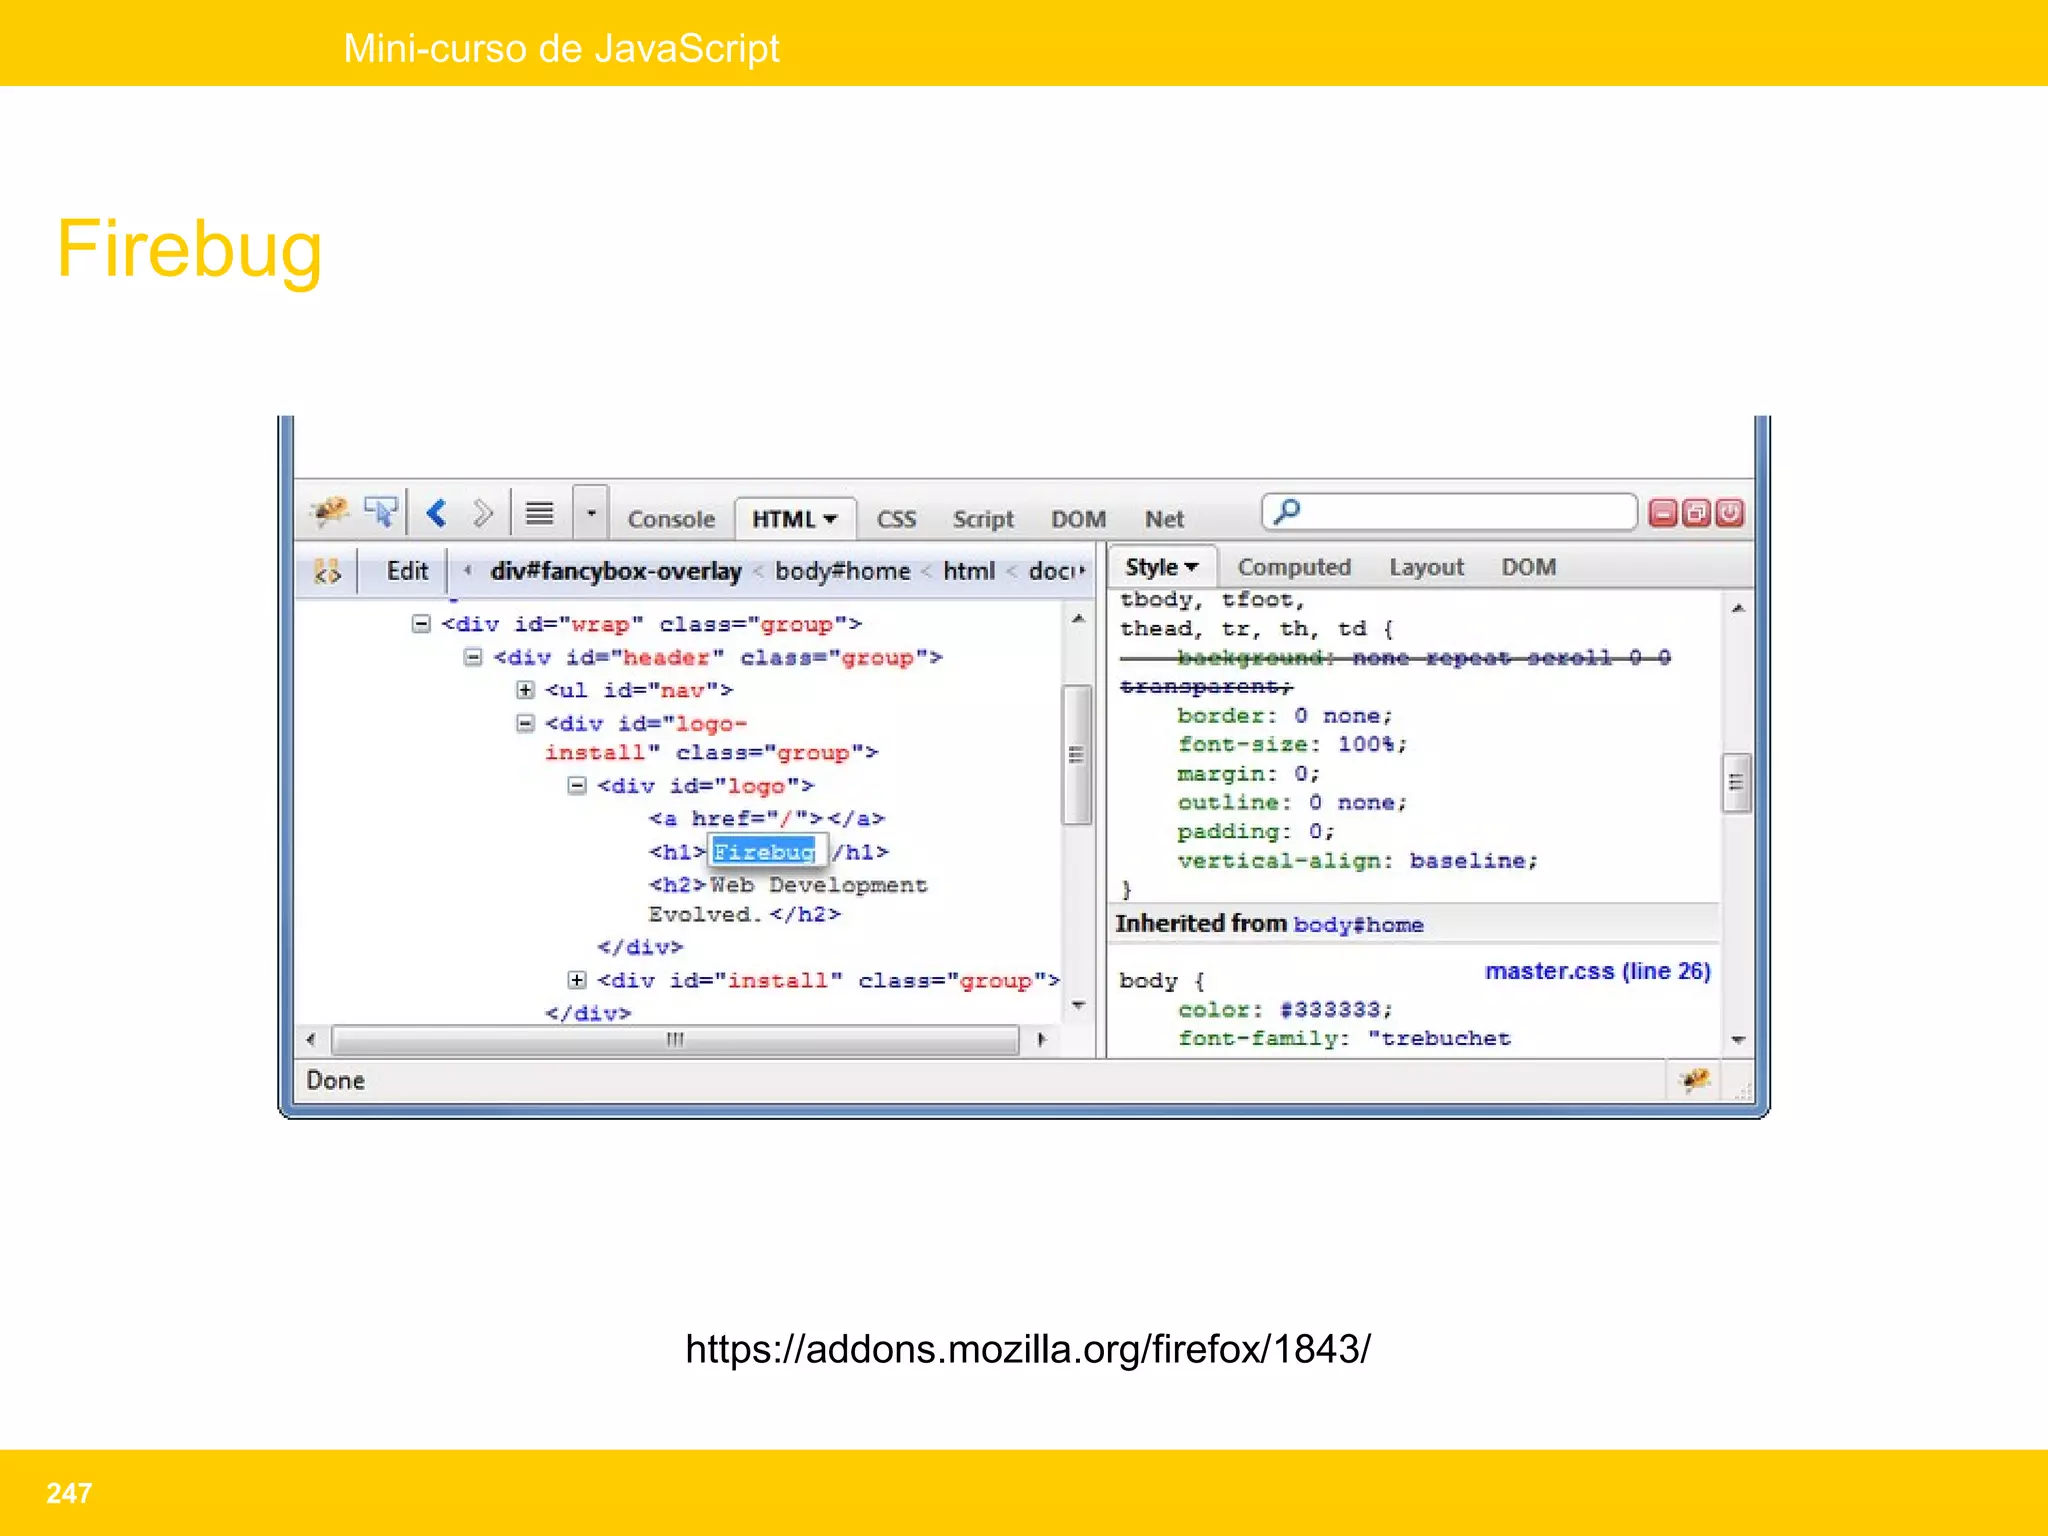Click the padding: 0 property
Viewport: 2048px width, 1536px height.
(x=1256, y=832)
